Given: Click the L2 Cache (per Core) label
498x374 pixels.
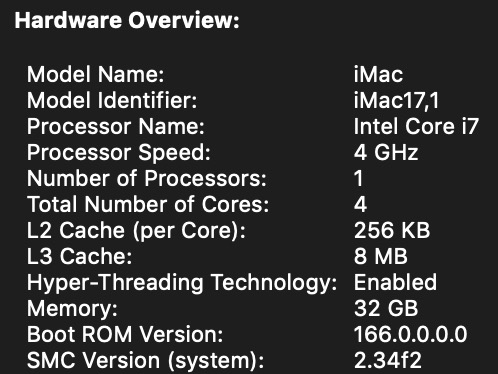Looking at the screenshot, I should click(136, 231).
